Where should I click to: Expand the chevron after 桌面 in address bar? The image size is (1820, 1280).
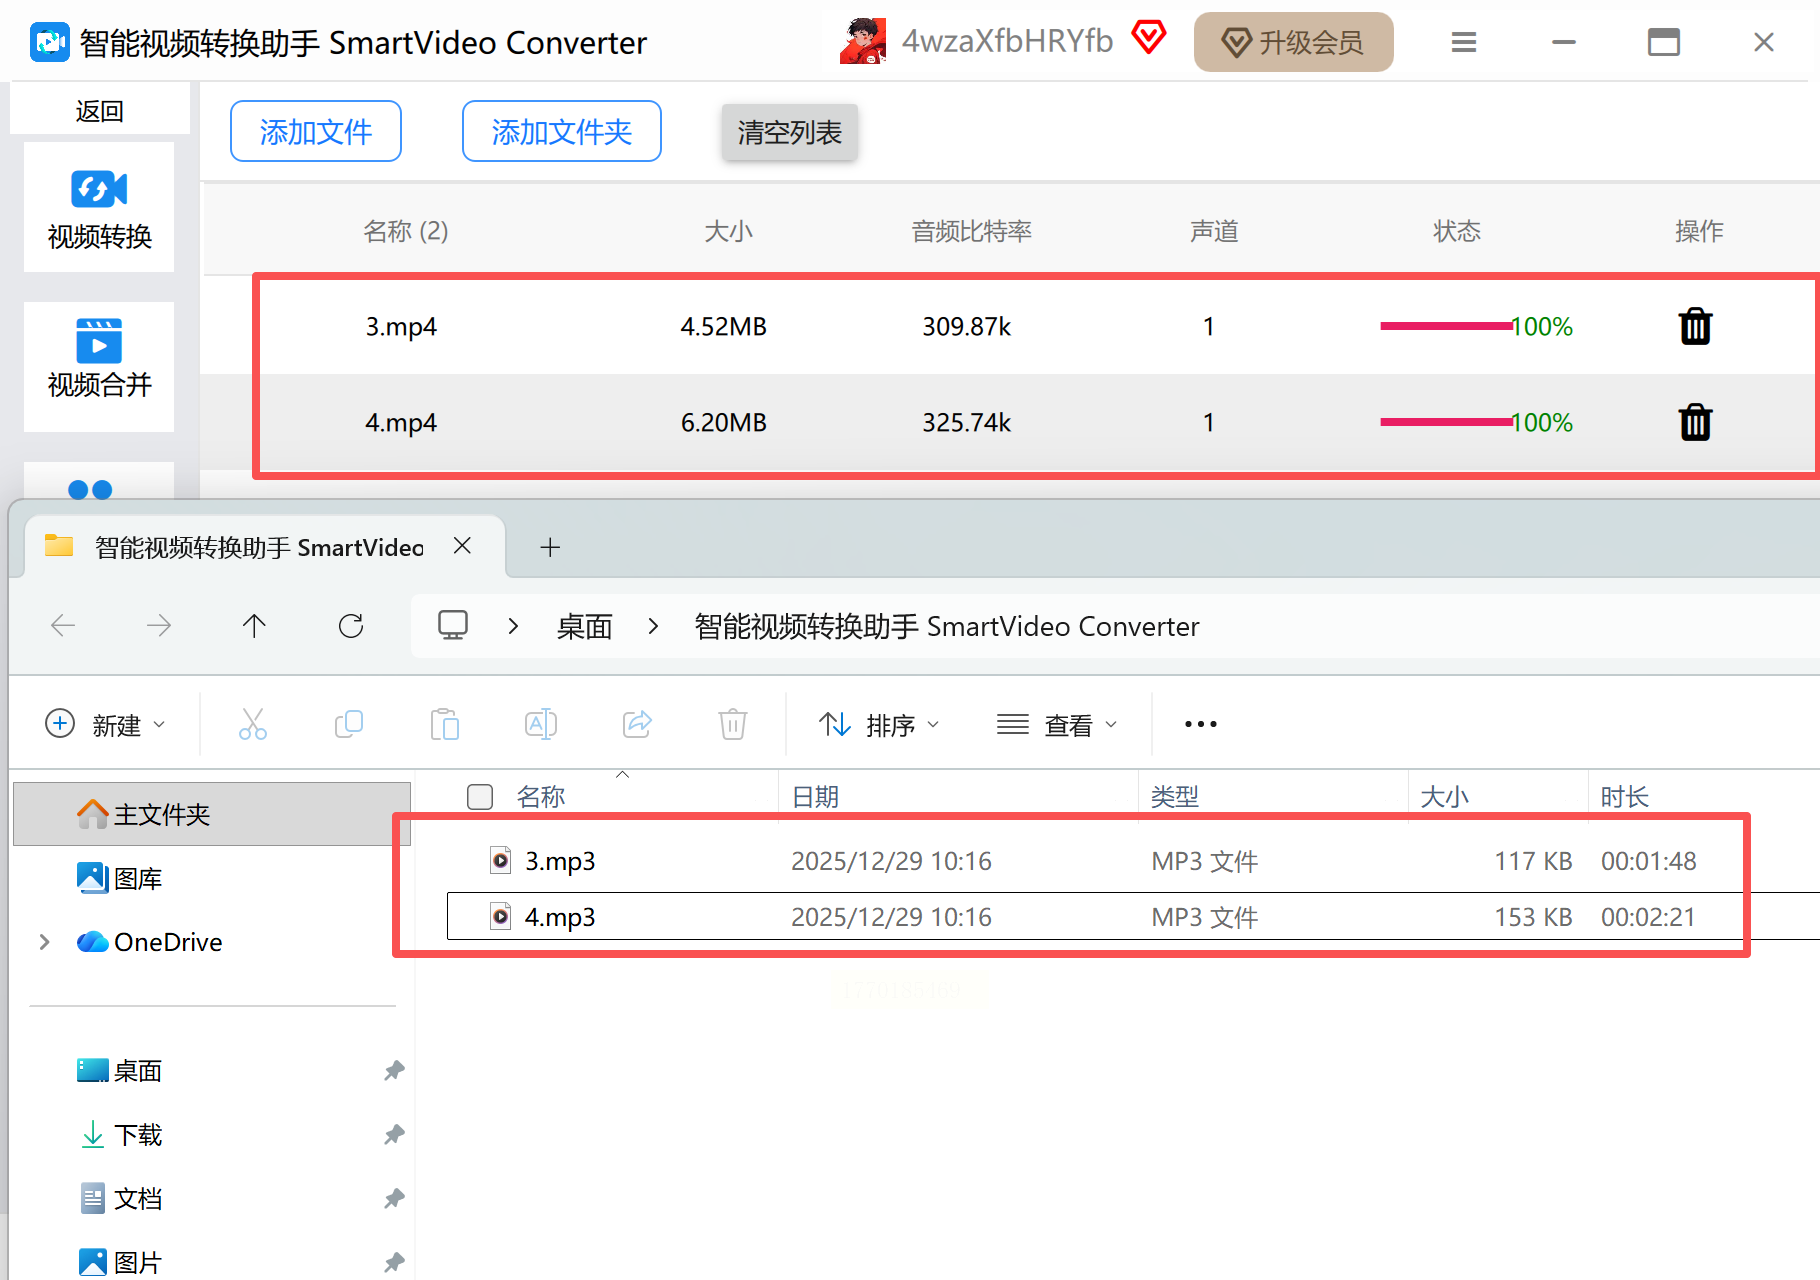(653, 626)
